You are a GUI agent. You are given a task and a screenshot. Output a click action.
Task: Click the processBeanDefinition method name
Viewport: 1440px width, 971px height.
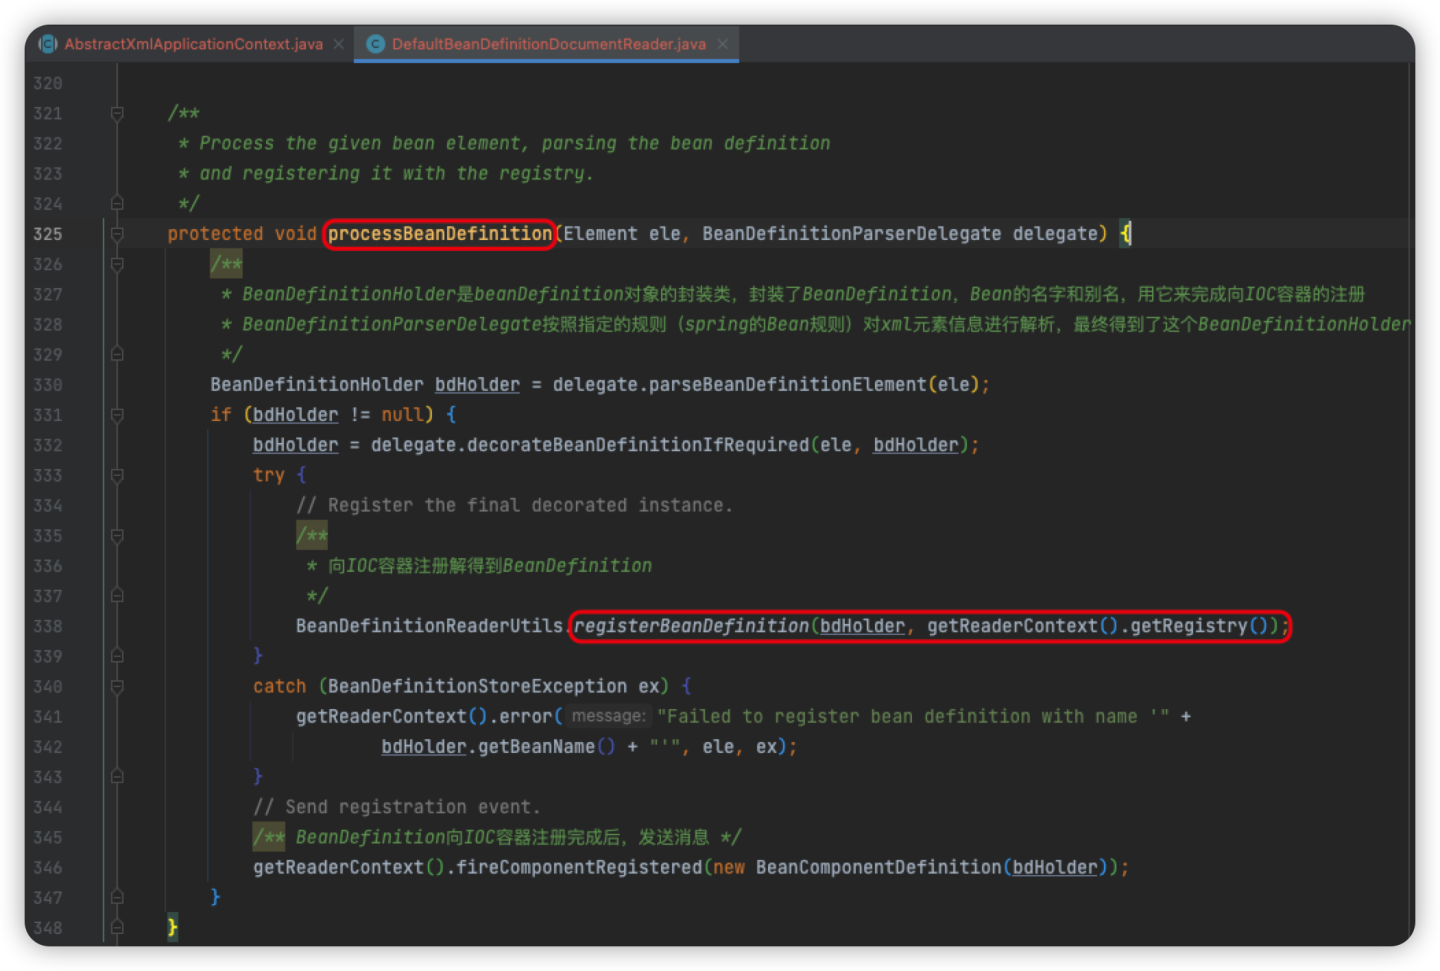click(440, 234)
